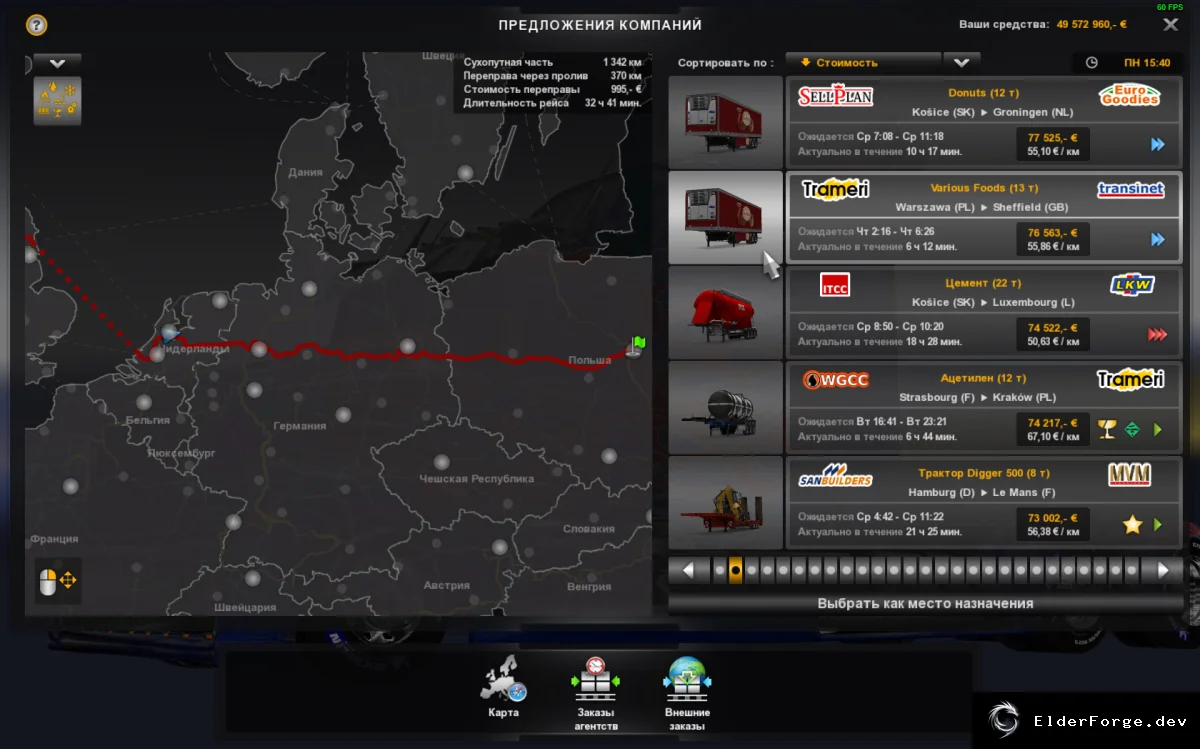The image size is (1200, 749).
Task: Click the gold star on Трактор Digger 500 job
Action: click(x=1132, y=524)
